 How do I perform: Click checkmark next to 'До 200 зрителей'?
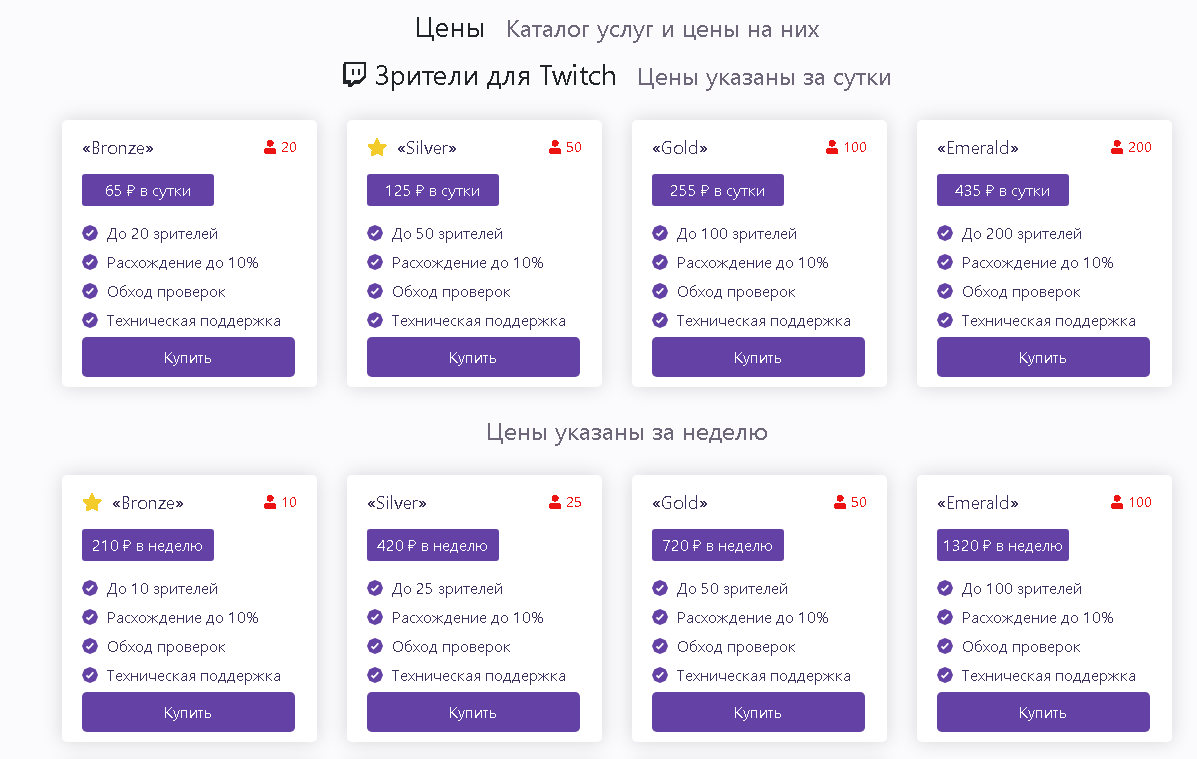[x=945, y=233]
